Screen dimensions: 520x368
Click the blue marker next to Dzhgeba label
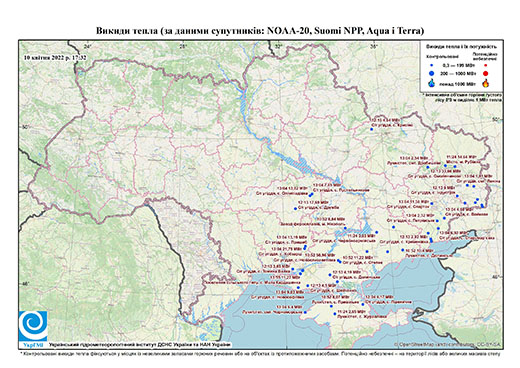295,209
